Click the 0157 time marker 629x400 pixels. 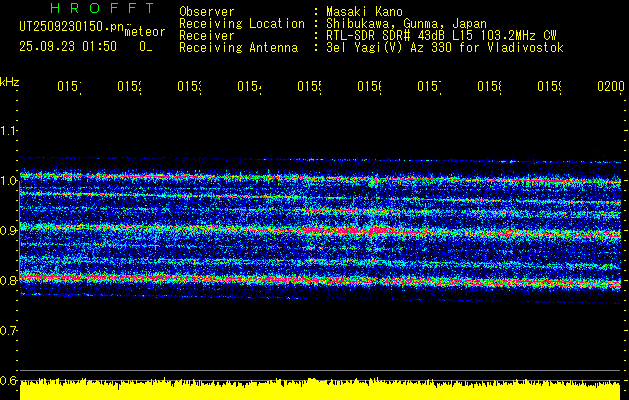click(429, 86)
